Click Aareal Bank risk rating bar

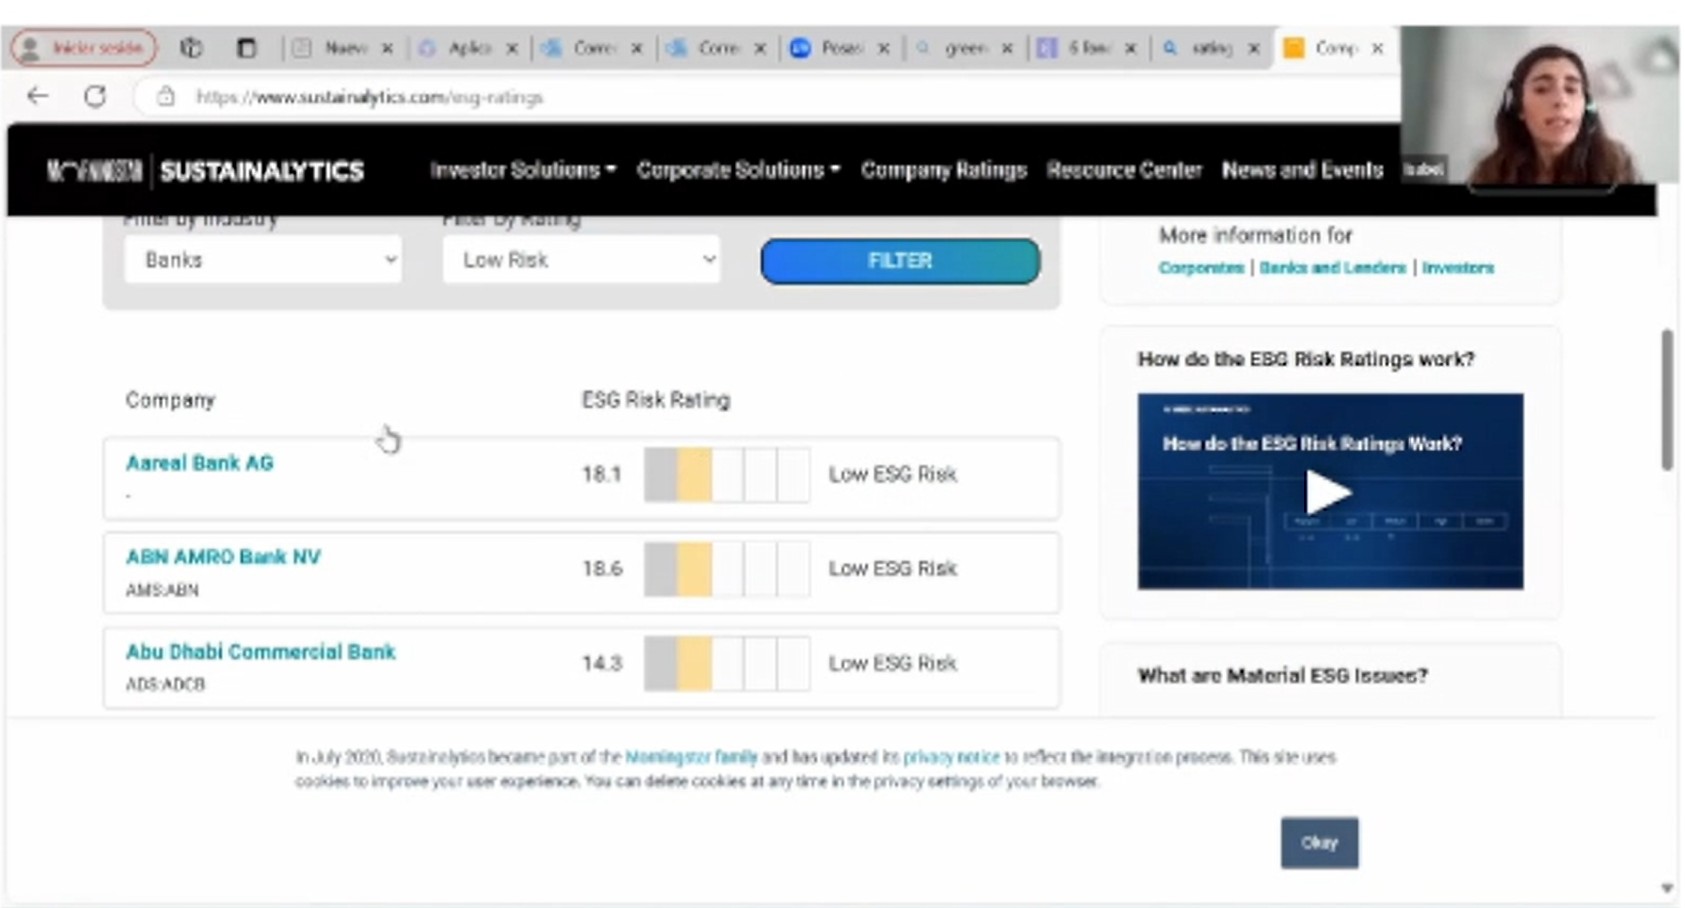click(727, 474)
